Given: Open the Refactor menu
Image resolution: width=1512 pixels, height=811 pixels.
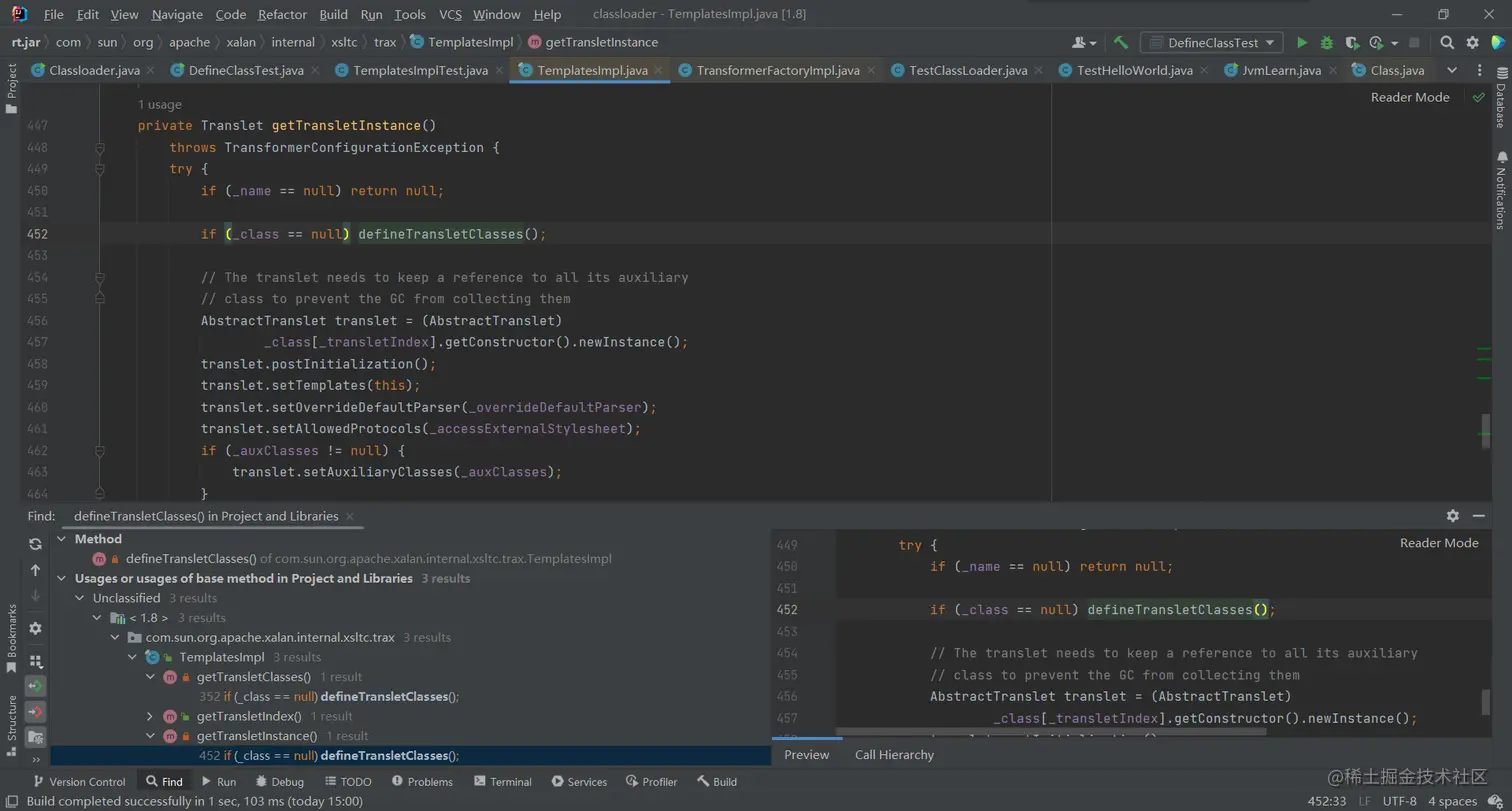Looking at the screenshot, I should [282, 15].
